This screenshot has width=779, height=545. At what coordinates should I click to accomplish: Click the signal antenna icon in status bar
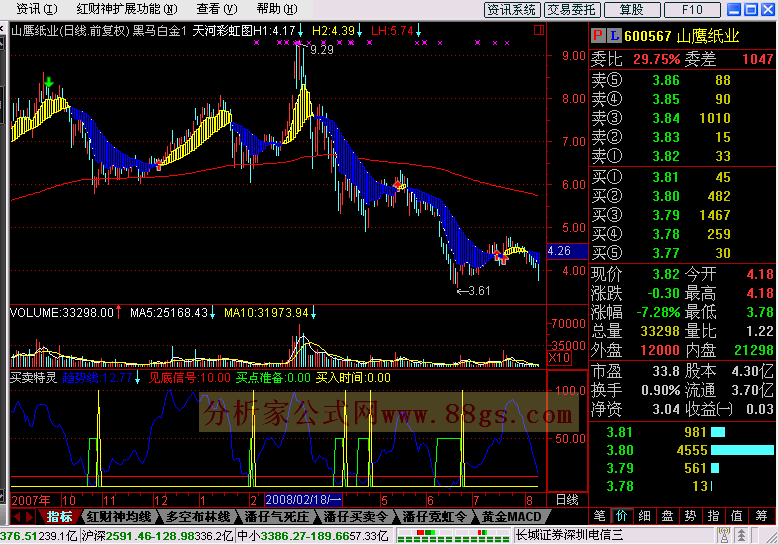tap(724, 536)
